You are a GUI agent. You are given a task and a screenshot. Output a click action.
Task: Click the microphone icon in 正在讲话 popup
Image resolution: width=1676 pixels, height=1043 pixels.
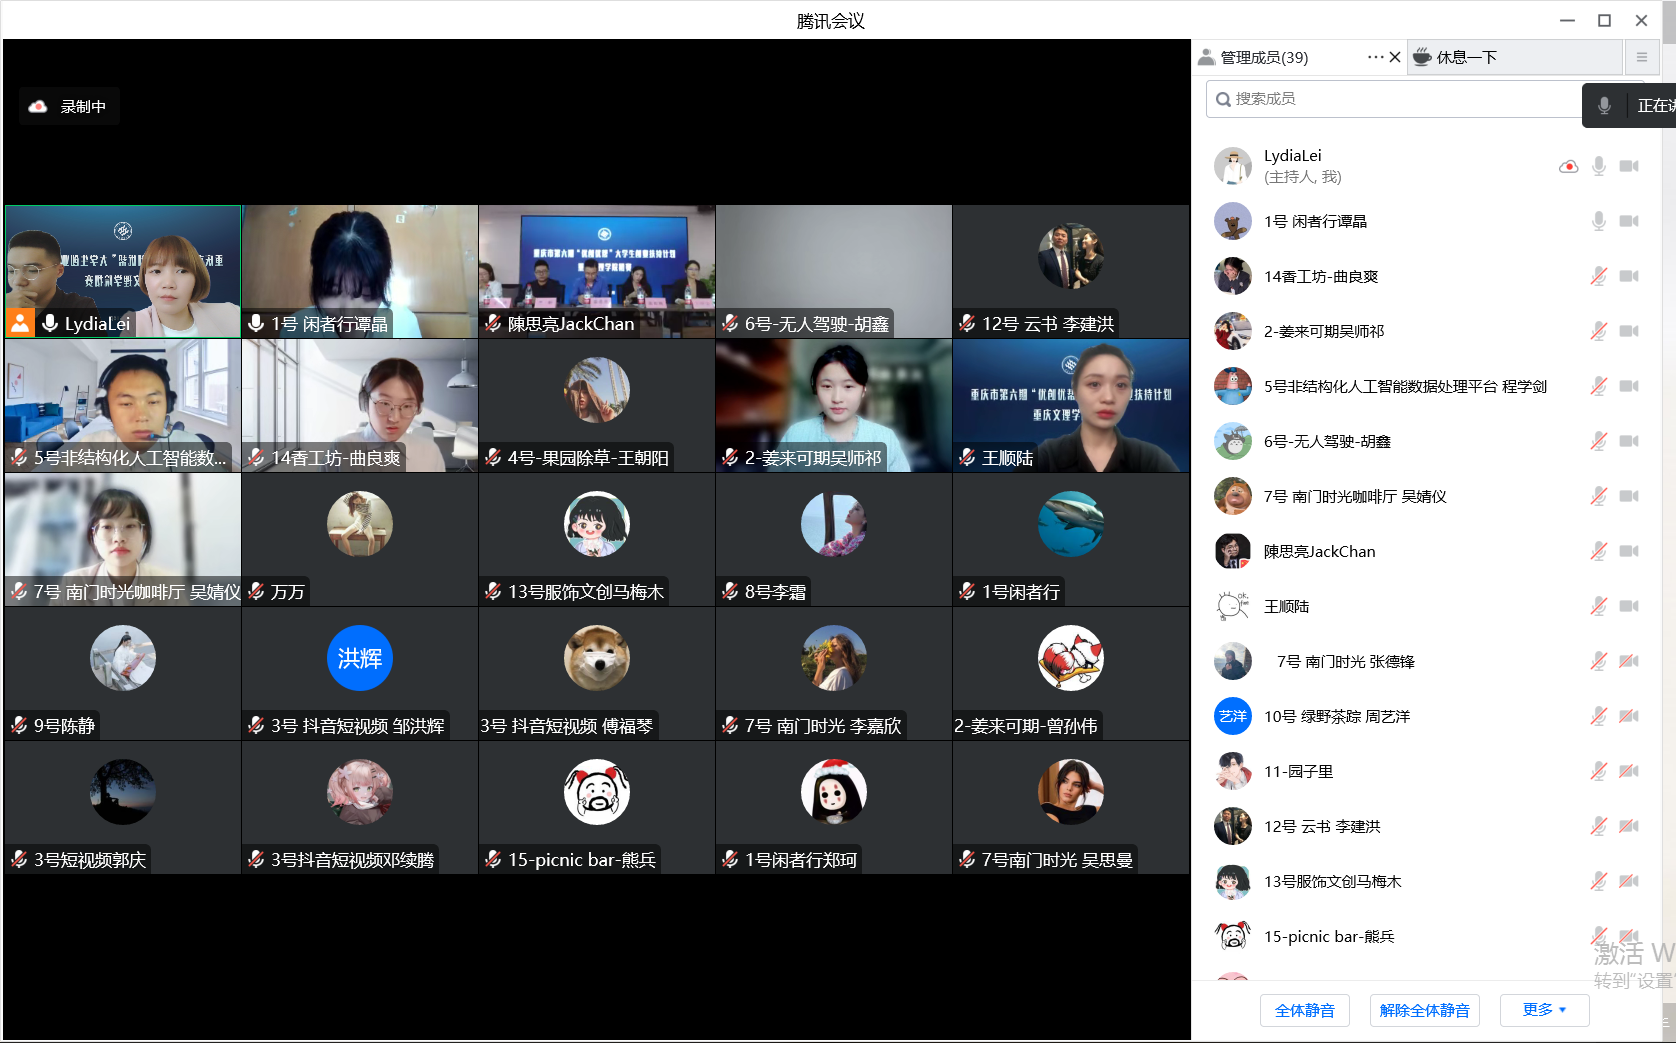[x=1604, y=106]
